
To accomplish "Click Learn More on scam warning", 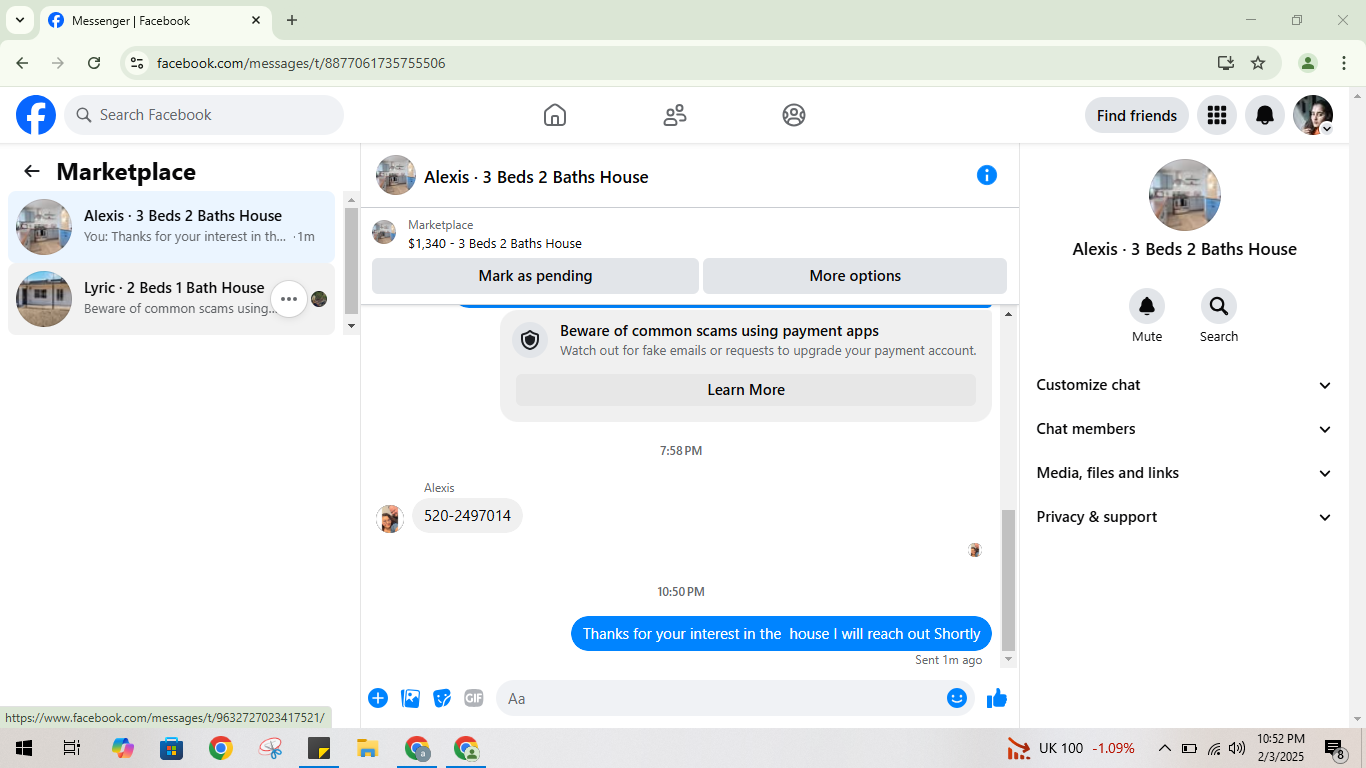I will [746, 390].
